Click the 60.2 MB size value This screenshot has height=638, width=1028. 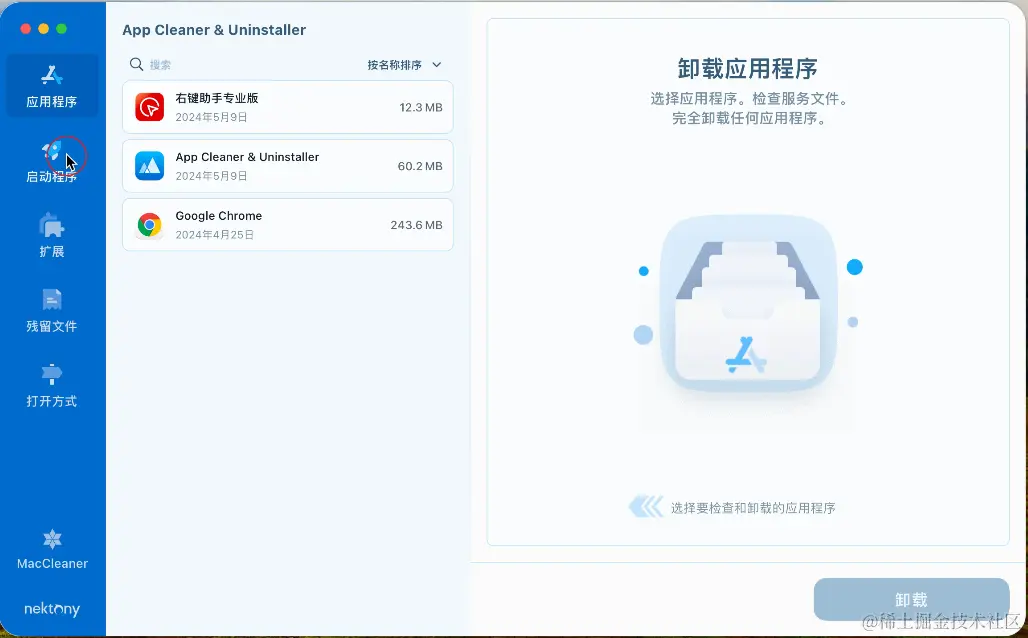coord(420,167)
